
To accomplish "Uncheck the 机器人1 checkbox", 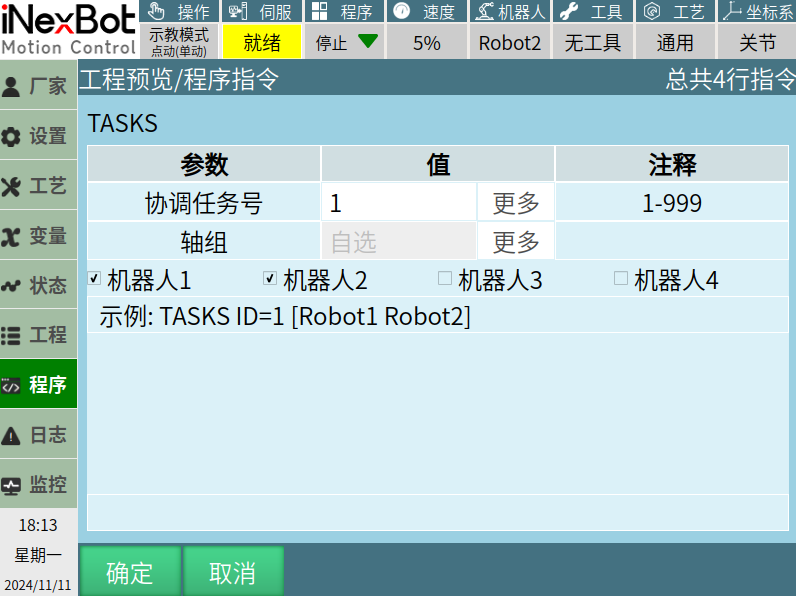I will pyautogui.click(x=95, y=279).
